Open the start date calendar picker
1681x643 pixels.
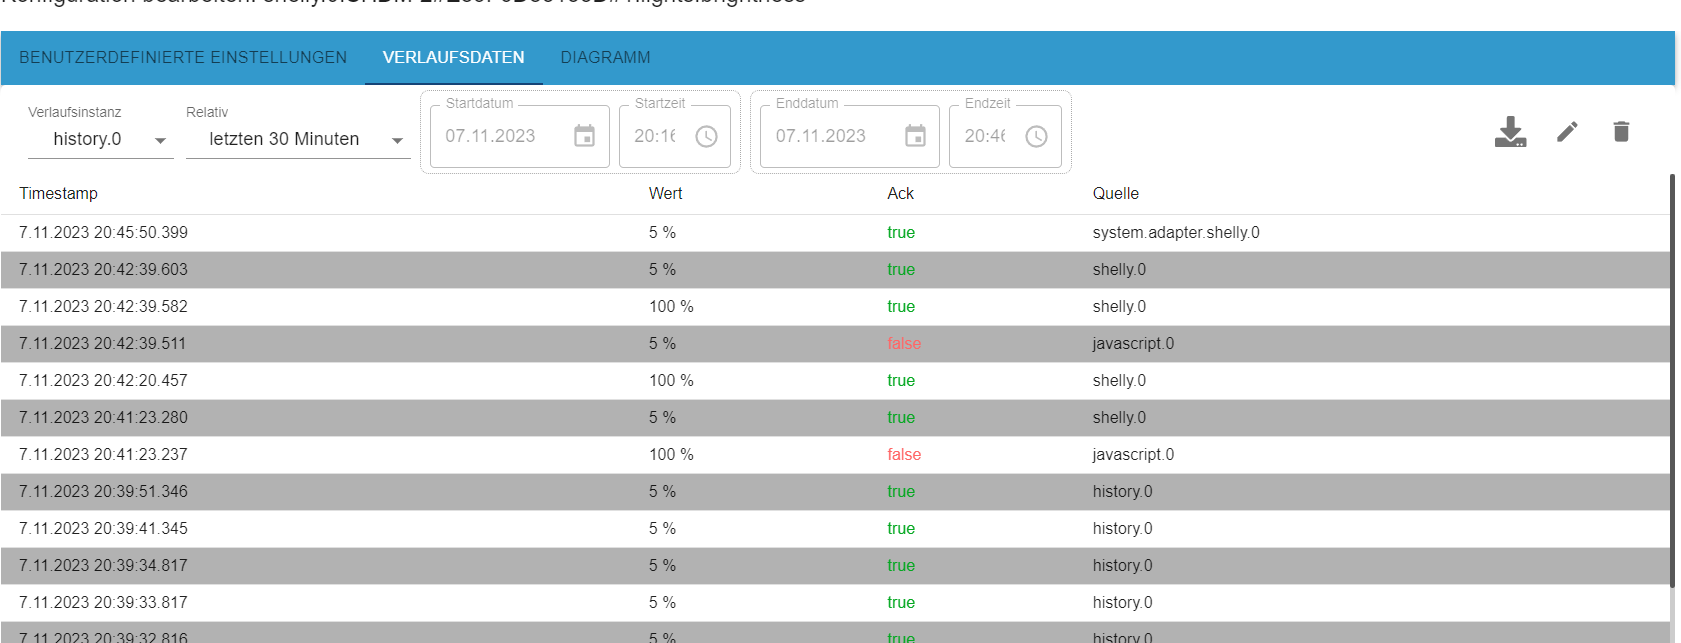click(585, 136)
